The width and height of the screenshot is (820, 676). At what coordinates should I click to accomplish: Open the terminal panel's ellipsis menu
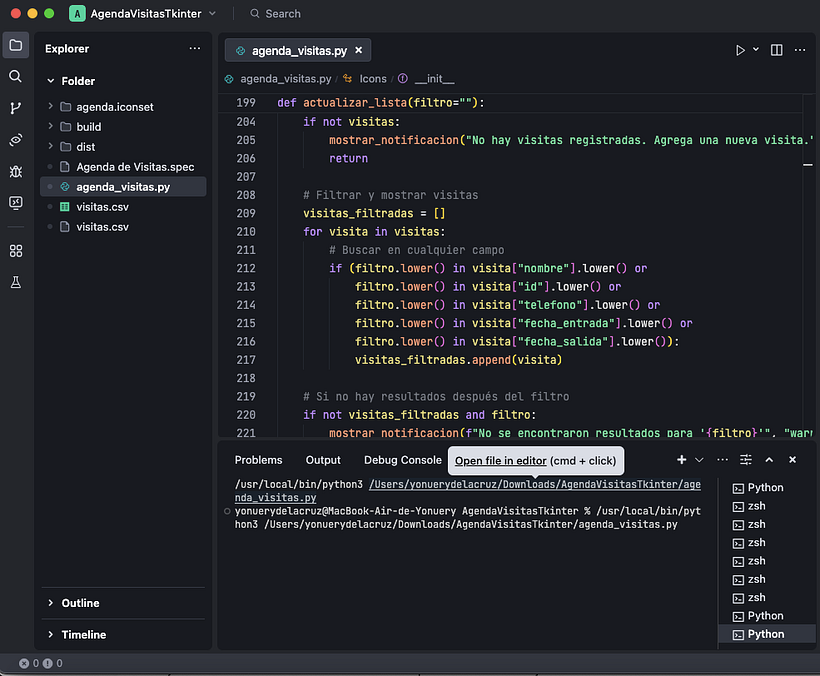(x=722, y=460)
